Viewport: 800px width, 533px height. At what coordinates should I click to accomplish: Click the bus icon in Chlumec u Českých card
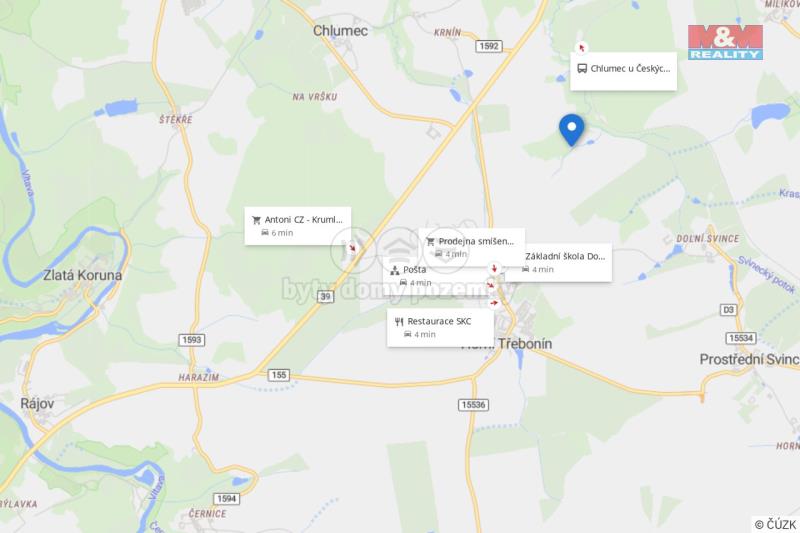pos(582,68)
